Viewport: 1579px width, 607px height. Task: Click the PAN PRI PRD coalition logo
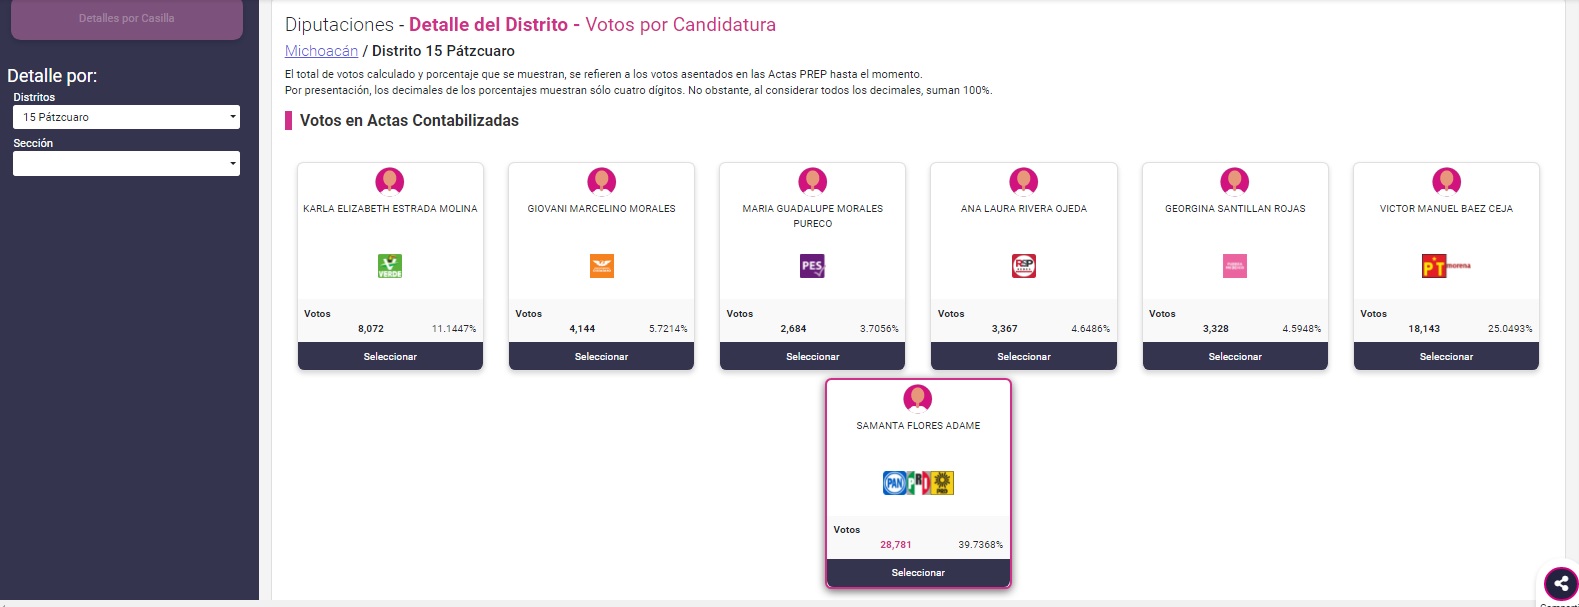(x=918, y=483)
